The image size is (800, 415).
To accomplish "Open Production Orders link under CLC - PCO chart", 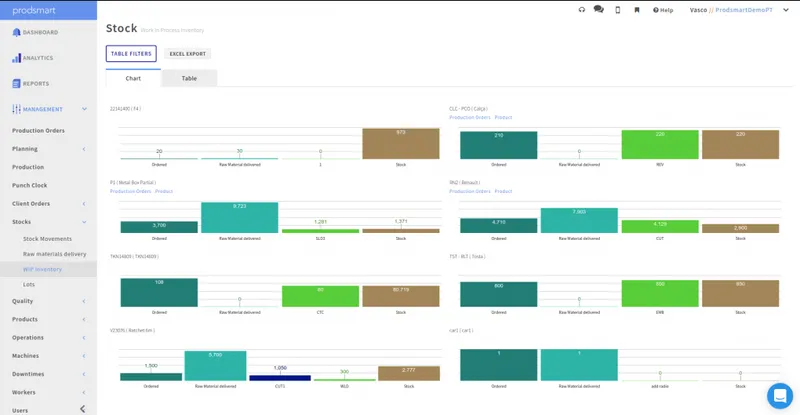I will pos(469,117).
